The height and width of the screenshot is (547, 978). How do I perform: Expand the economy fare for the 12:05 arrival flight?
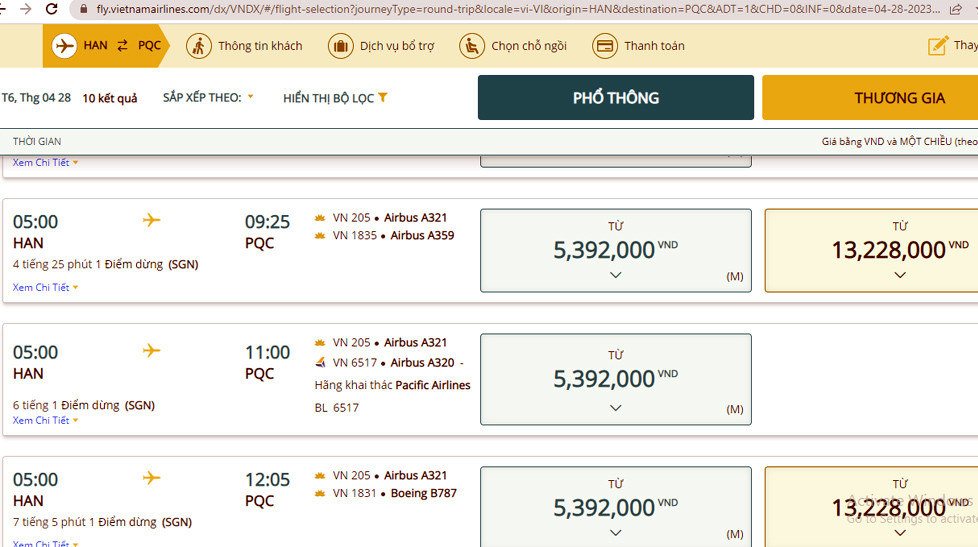pyautogui.click(x=615, y=532)
